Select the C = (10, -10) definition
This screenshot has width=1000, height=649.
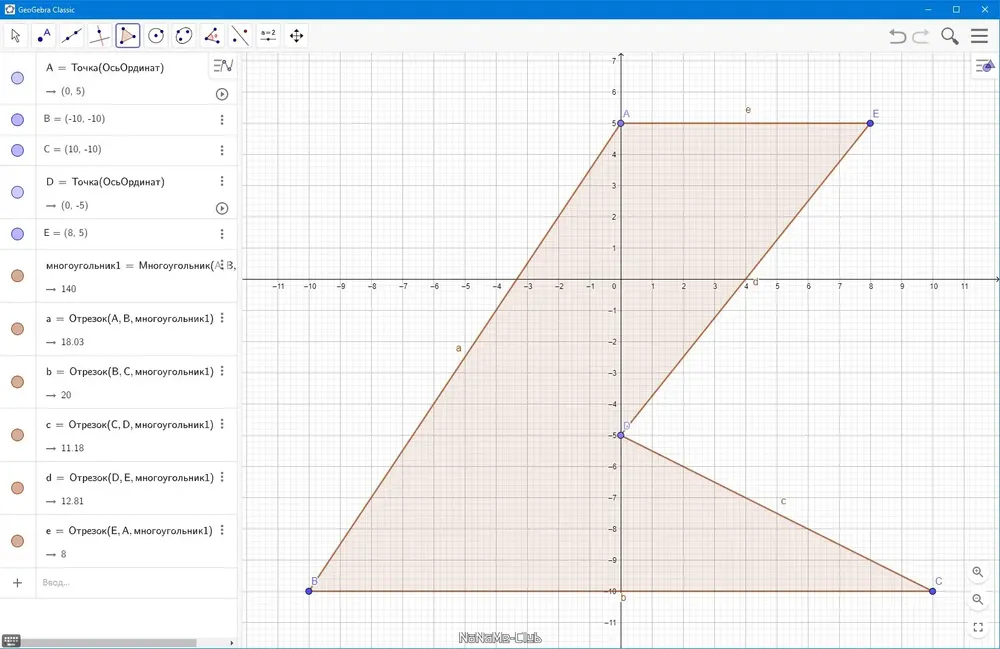point(73,149)
